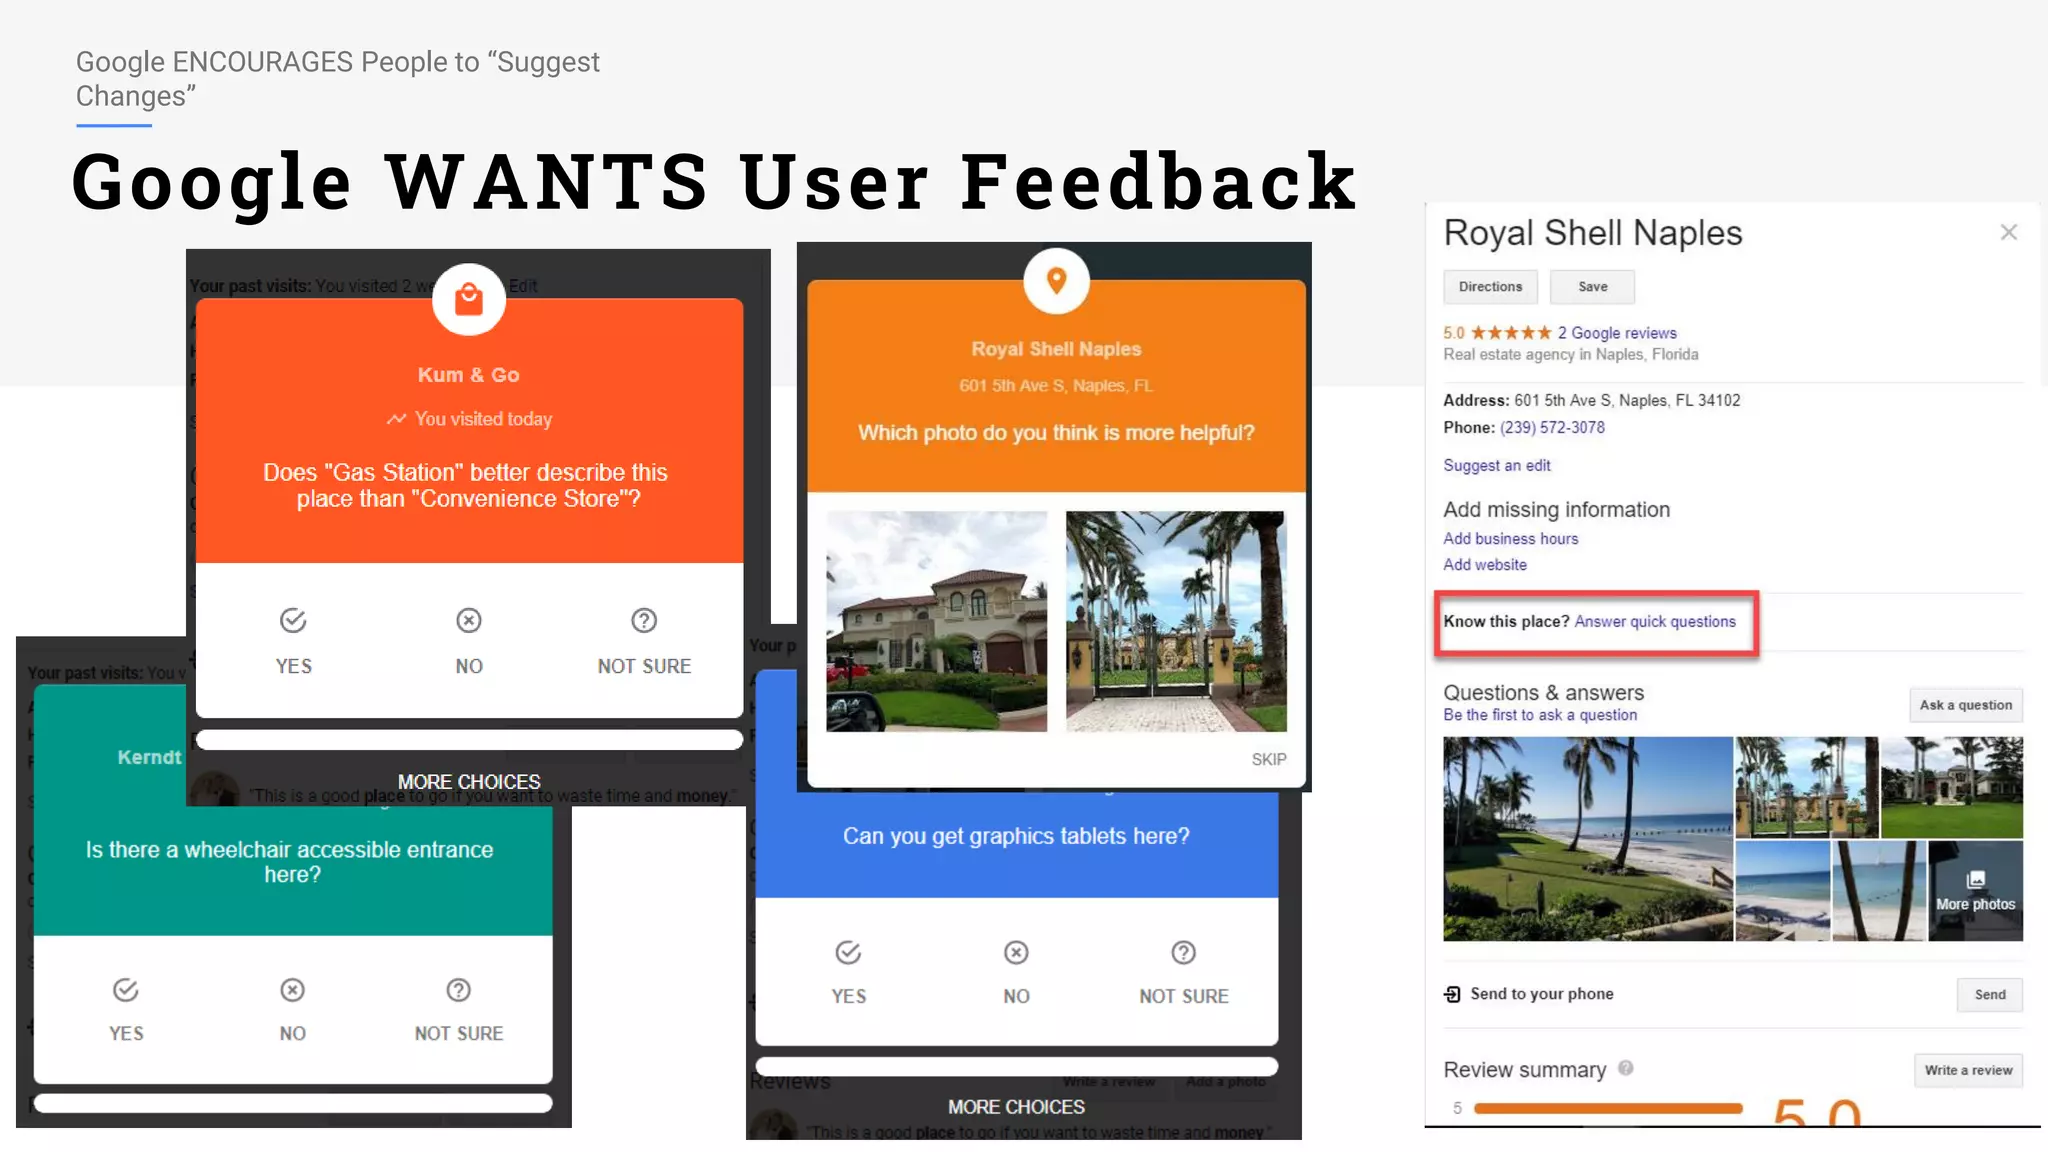Select the left house photo as more helpful
The height and width of the screenshot is (1152, 2048).
(x=937, y=622)
